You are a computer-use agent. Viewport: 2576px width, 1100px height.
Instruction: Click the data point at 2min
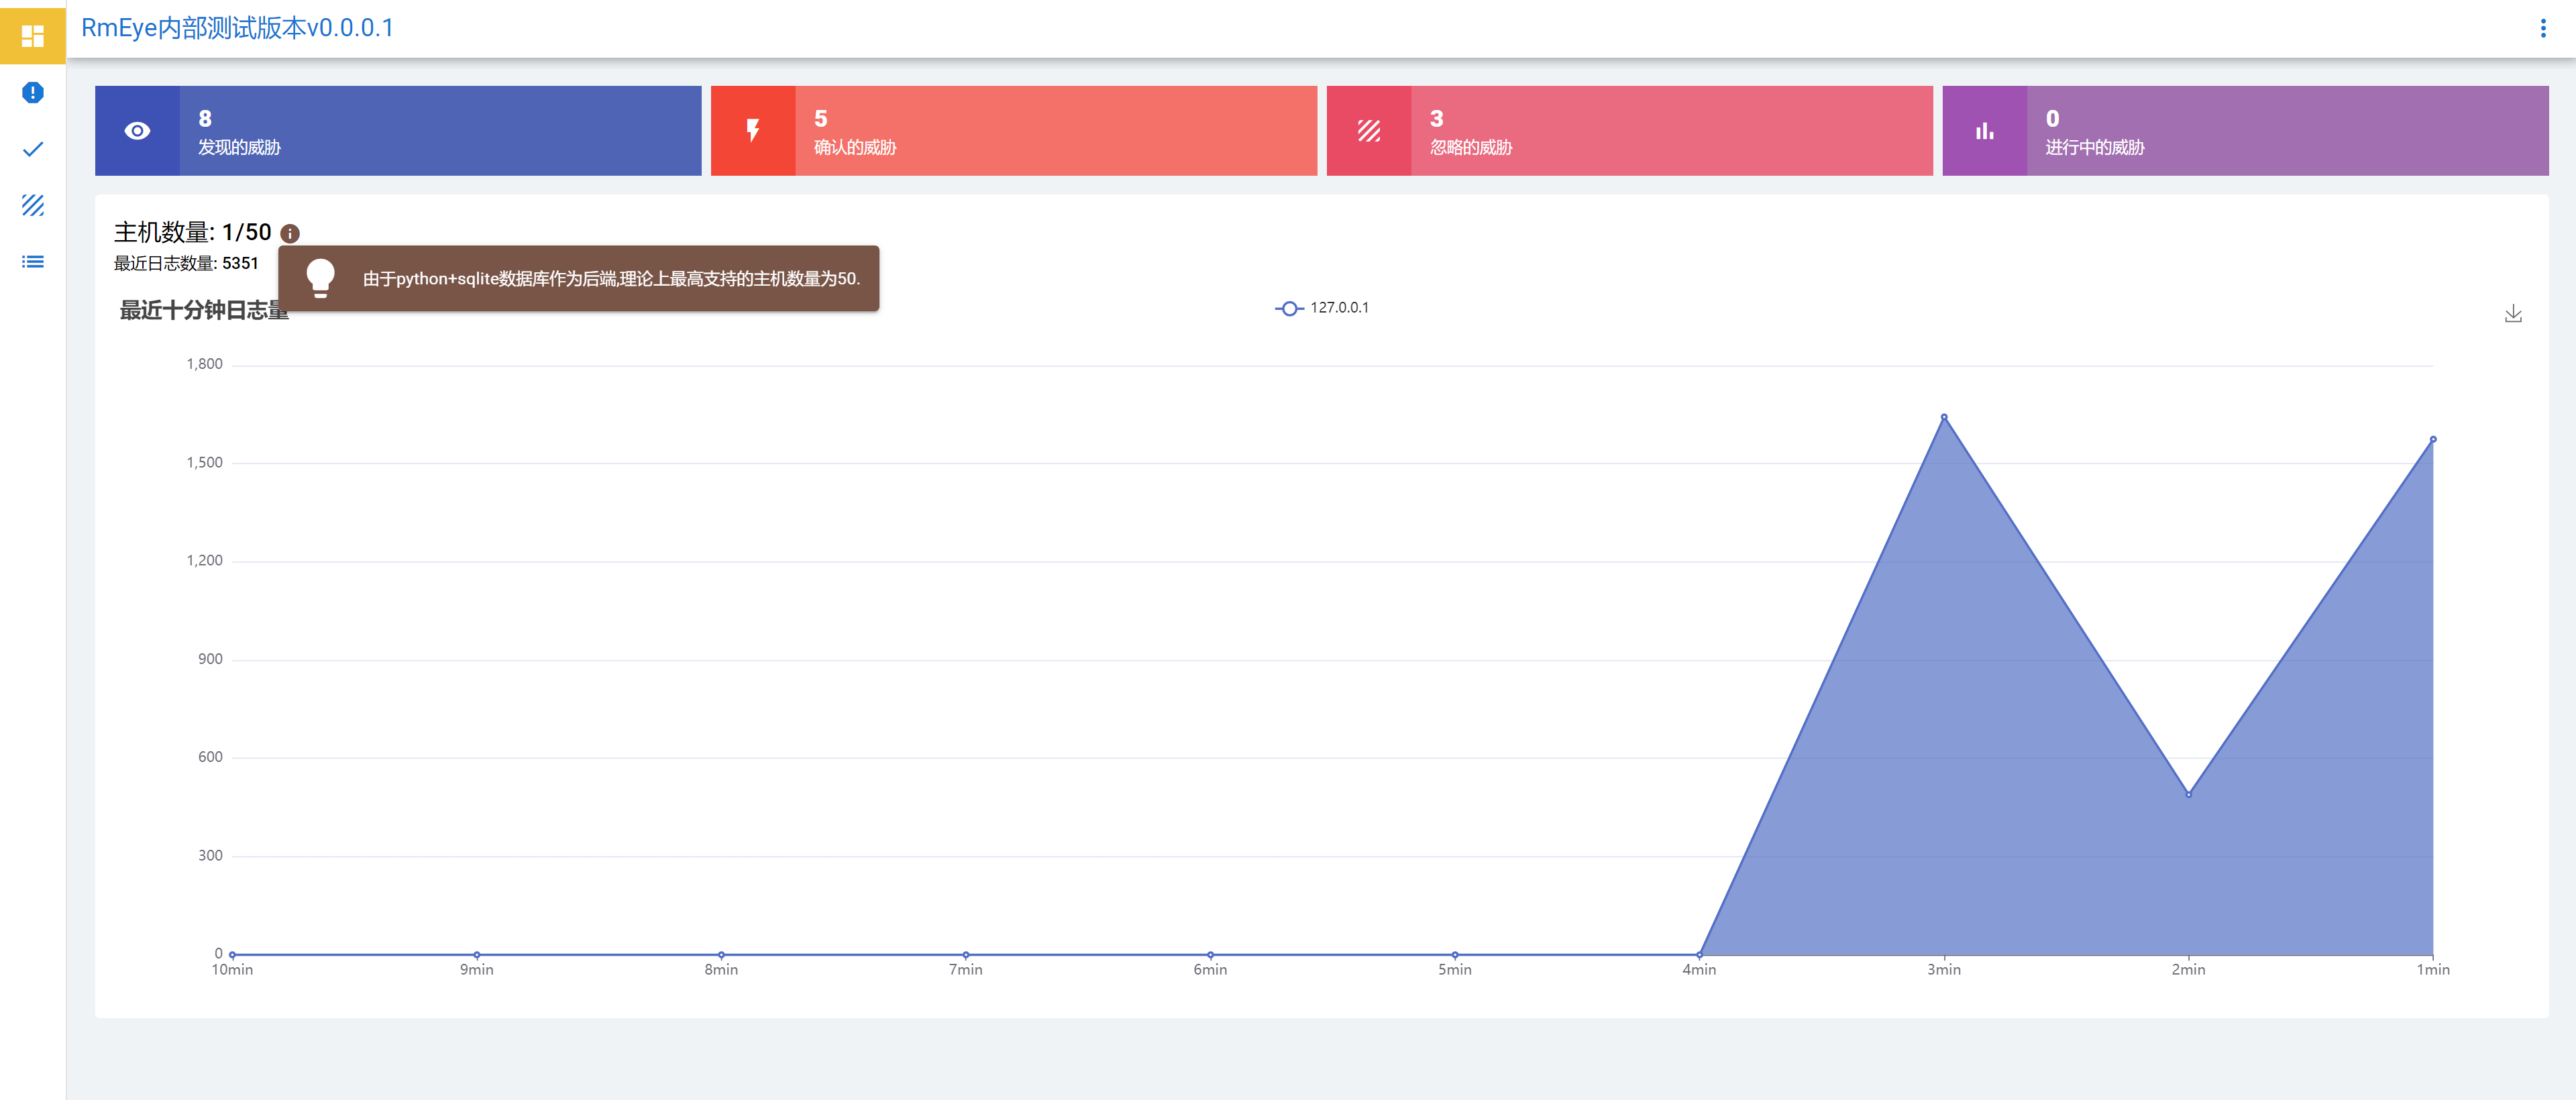coord(2188,794)
